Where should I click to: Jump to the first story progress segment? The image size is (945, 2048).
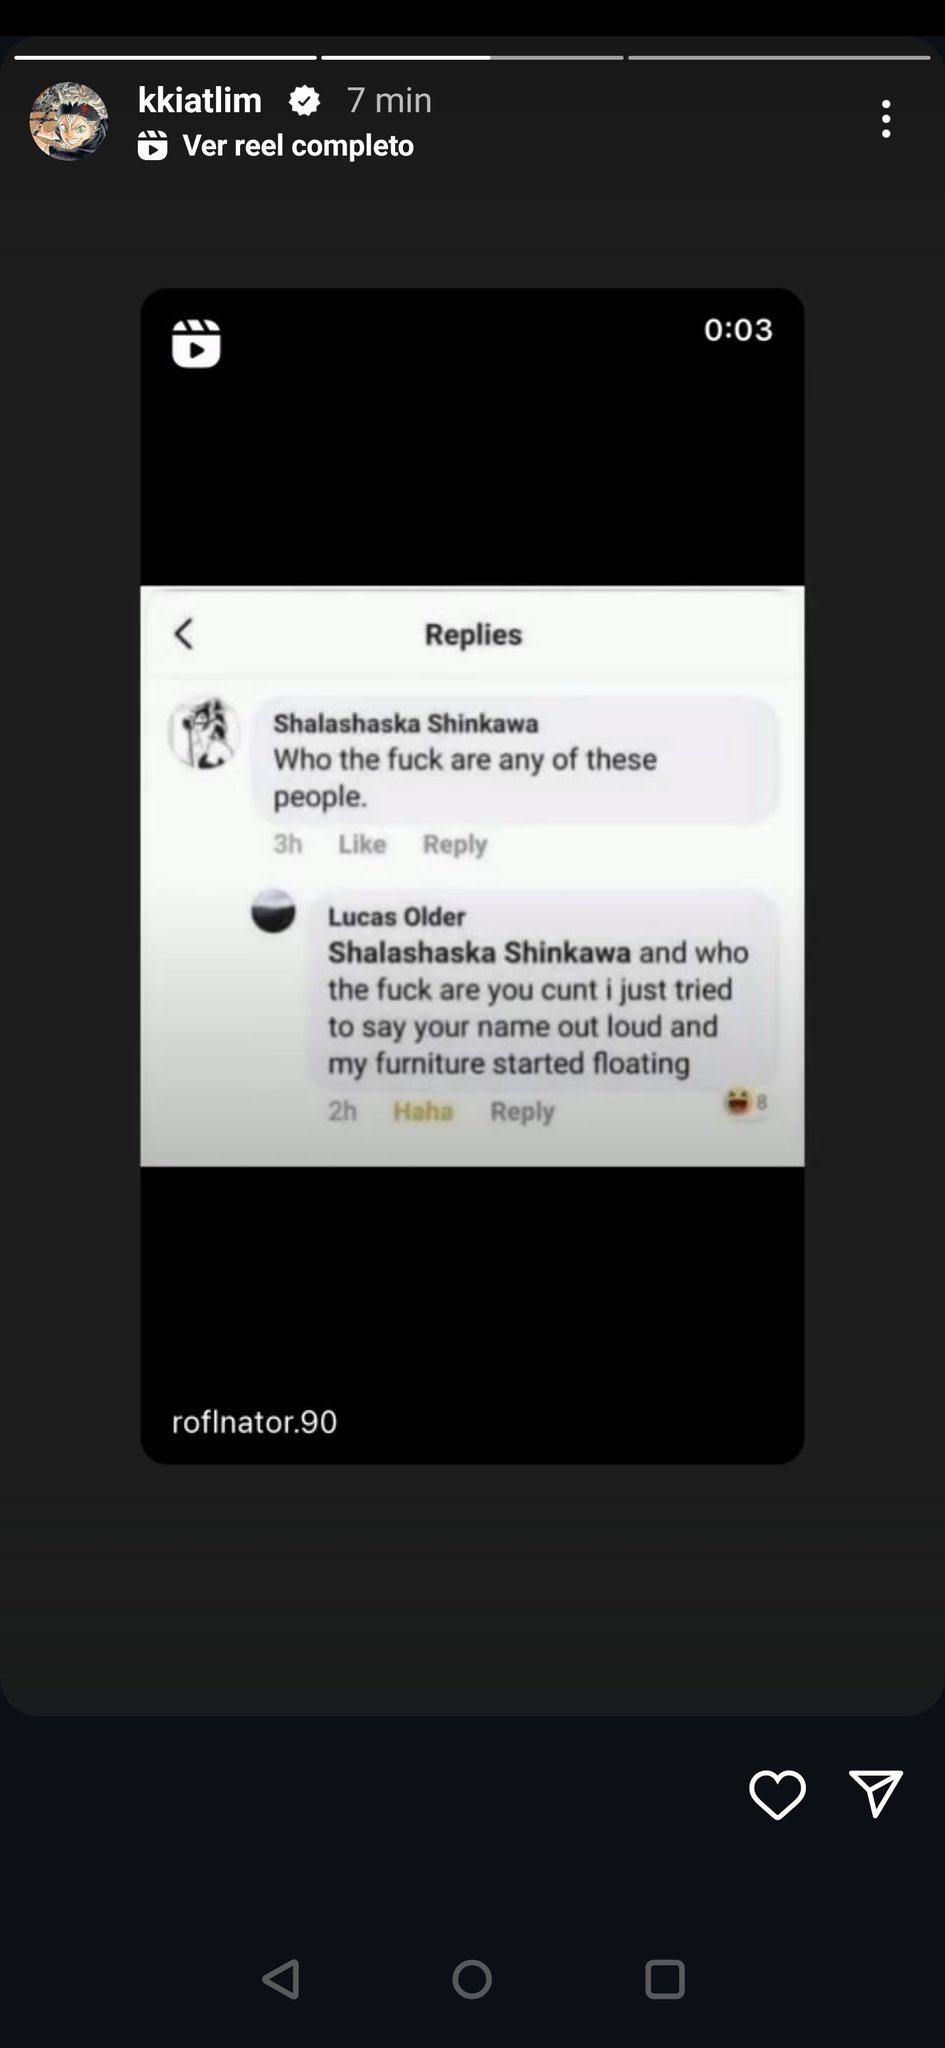165,57
